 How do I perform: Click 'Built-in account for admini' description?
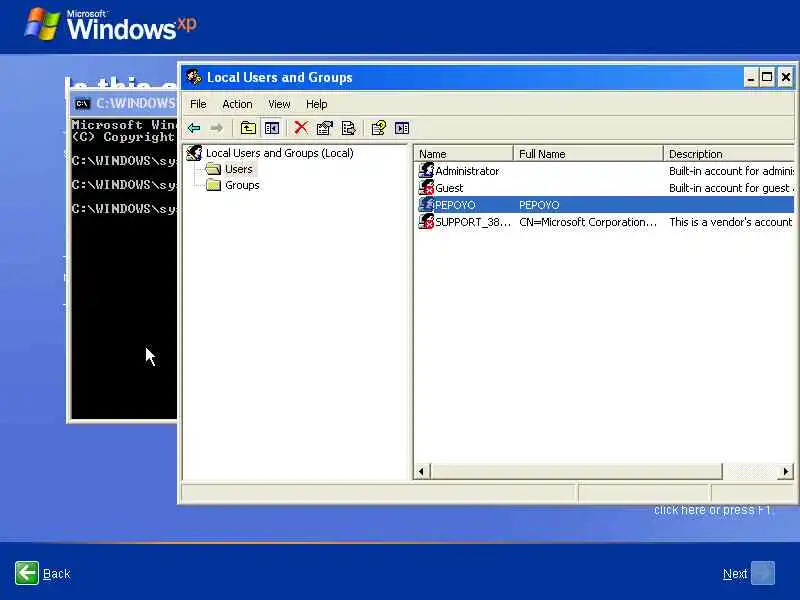click(731, 171)
